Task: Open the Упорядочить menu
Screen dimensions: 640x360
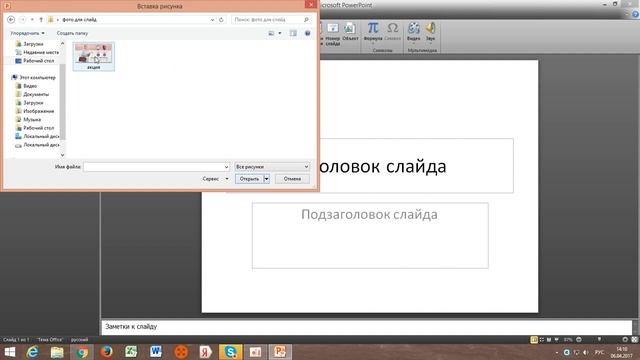Action: [x=27, y=33]
